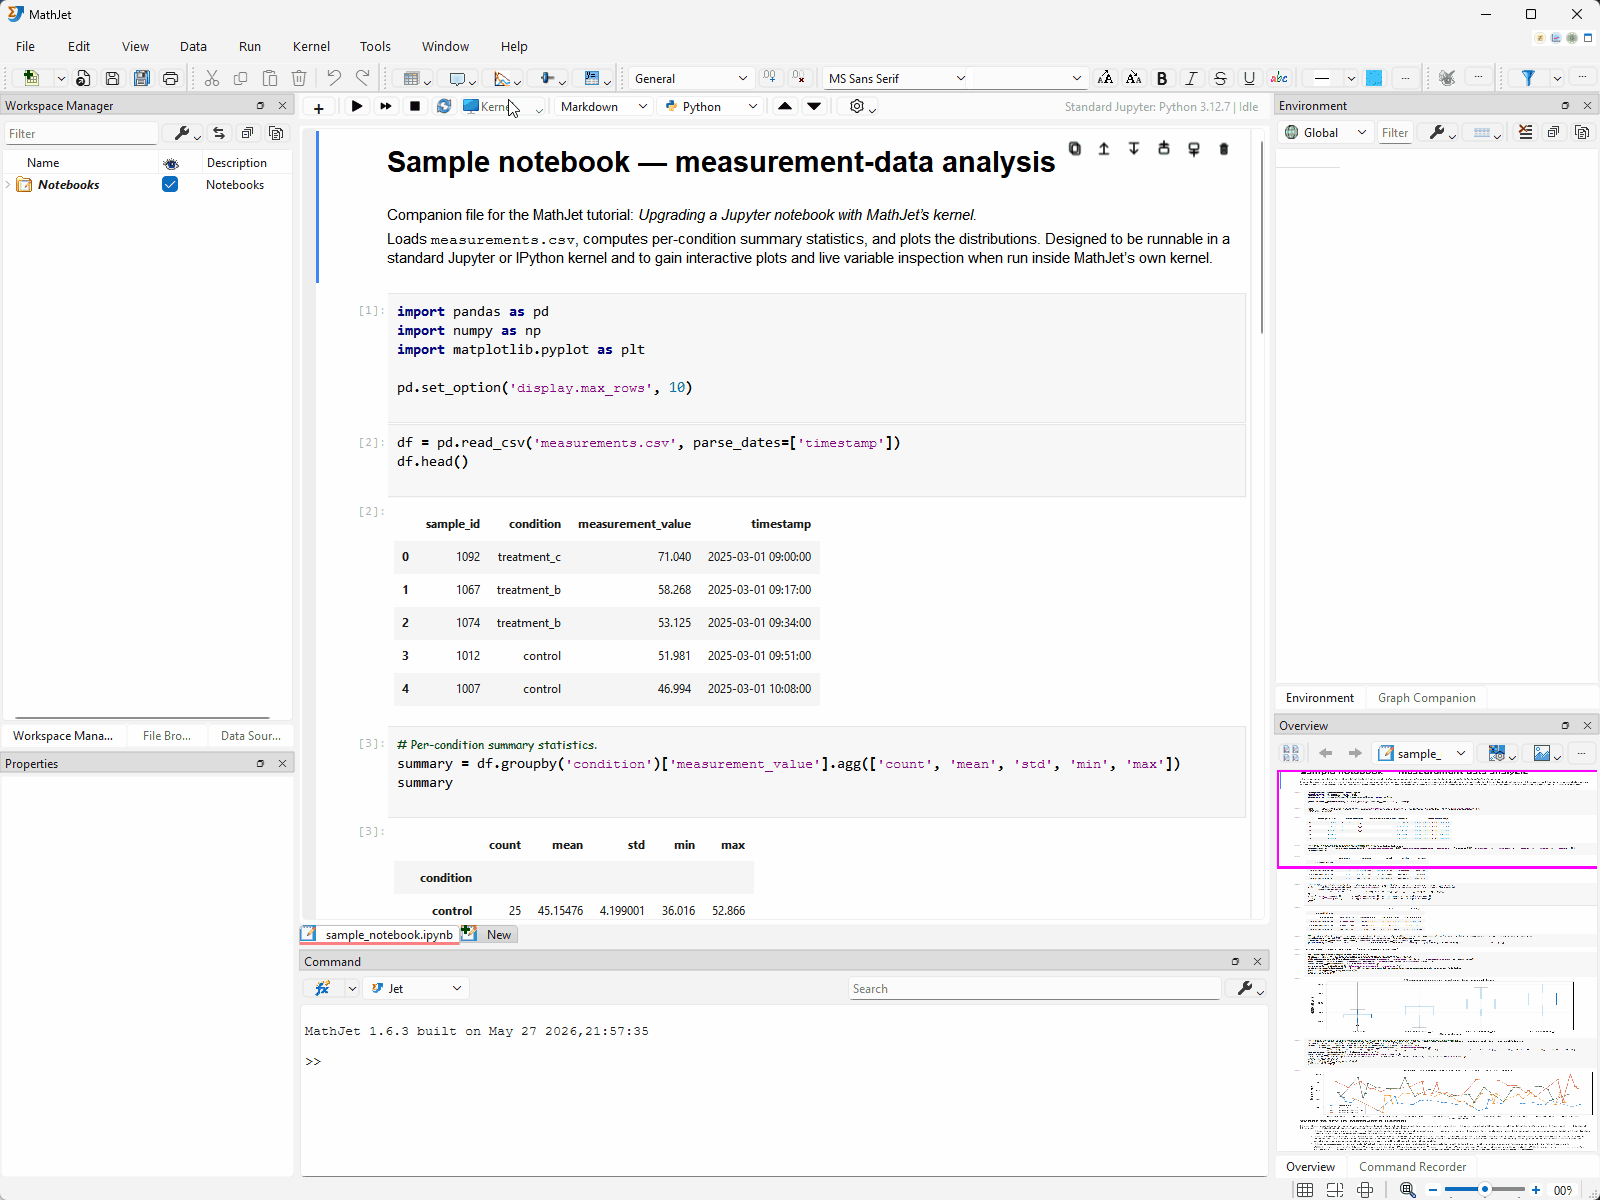Click the blue fill color swatch
Viewport: 1600px width, 1200px height.
[x=1375, y=78]
